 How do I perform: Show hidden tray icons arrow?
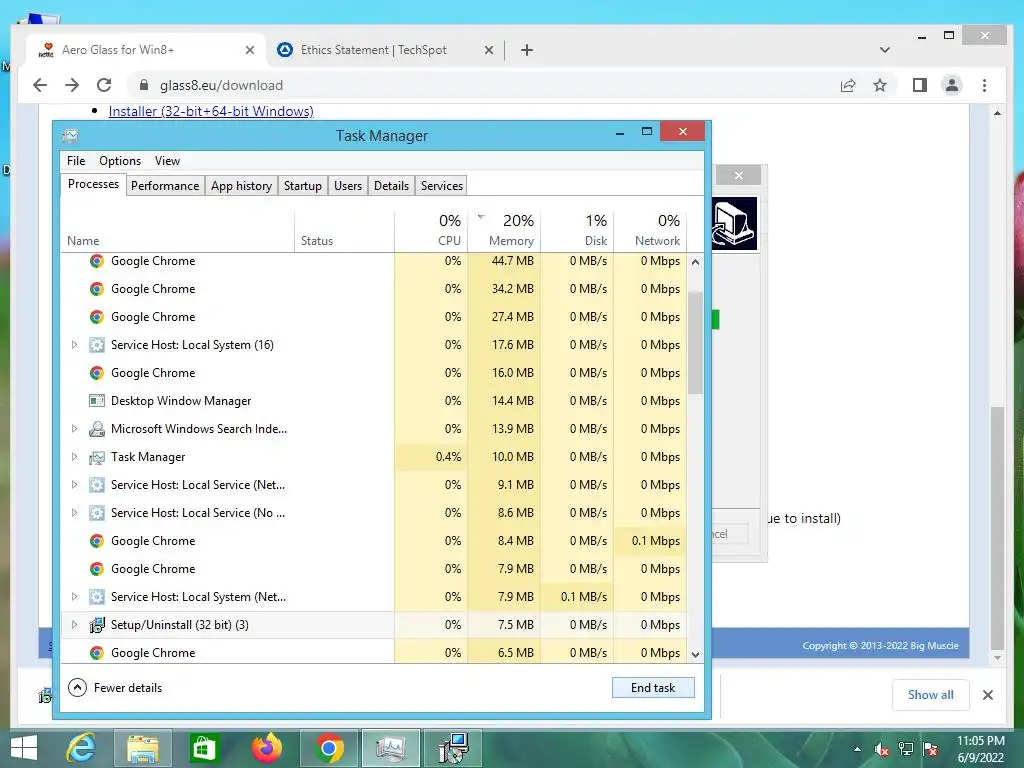point(857,749)
